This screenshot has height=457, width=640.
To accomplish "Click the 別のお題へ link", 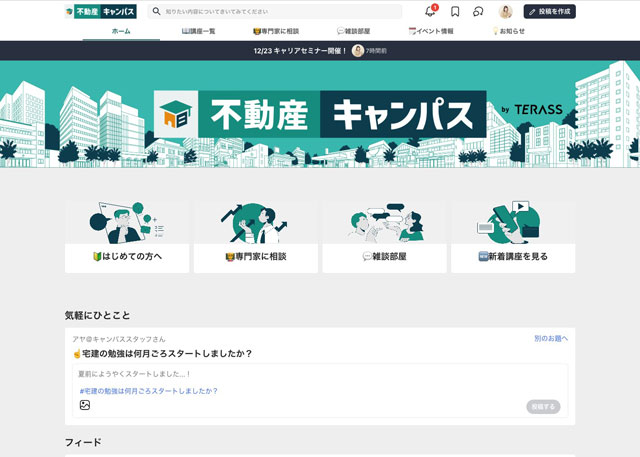I will pos(551,338).
